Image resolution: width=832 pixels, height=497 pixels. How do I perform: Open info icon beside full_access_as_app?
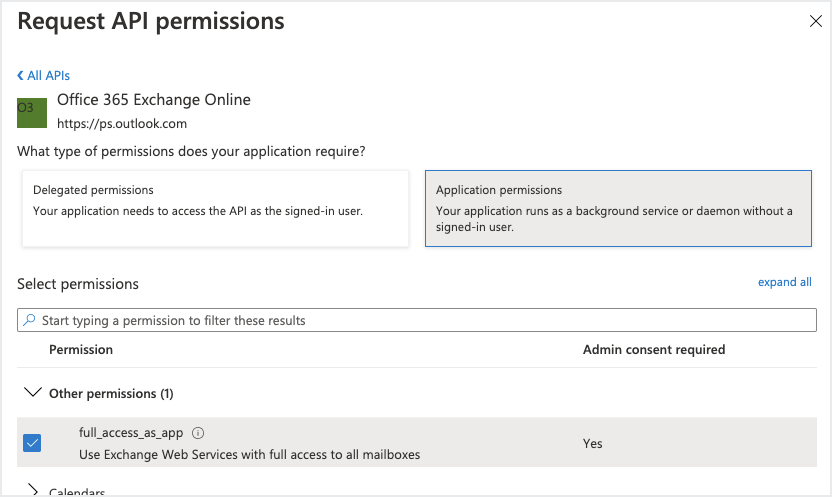[198, 433]
